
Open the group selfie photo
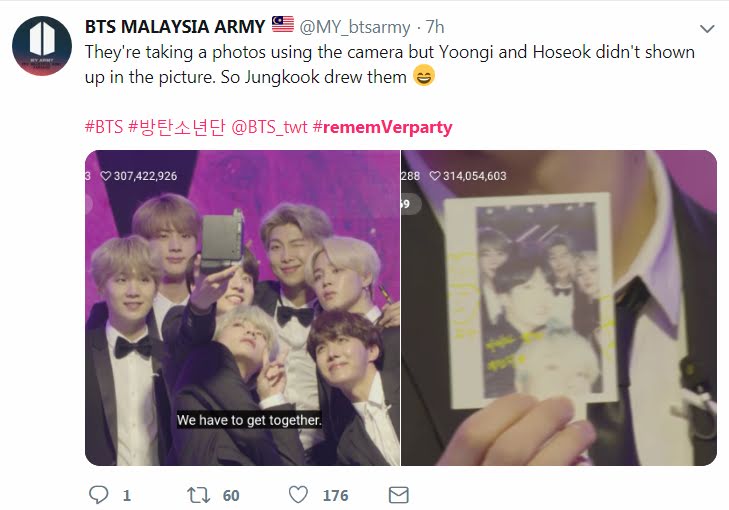tap(242, 308)
